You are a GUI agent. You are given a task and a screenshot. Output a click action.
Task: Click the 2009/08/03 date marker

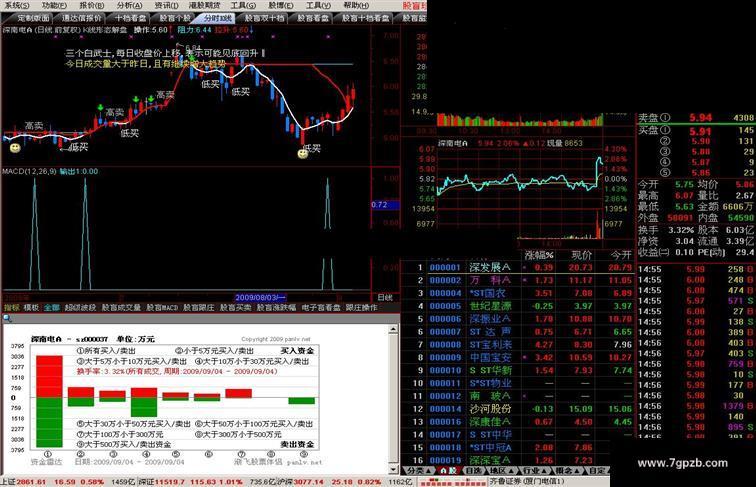[260, 298]
